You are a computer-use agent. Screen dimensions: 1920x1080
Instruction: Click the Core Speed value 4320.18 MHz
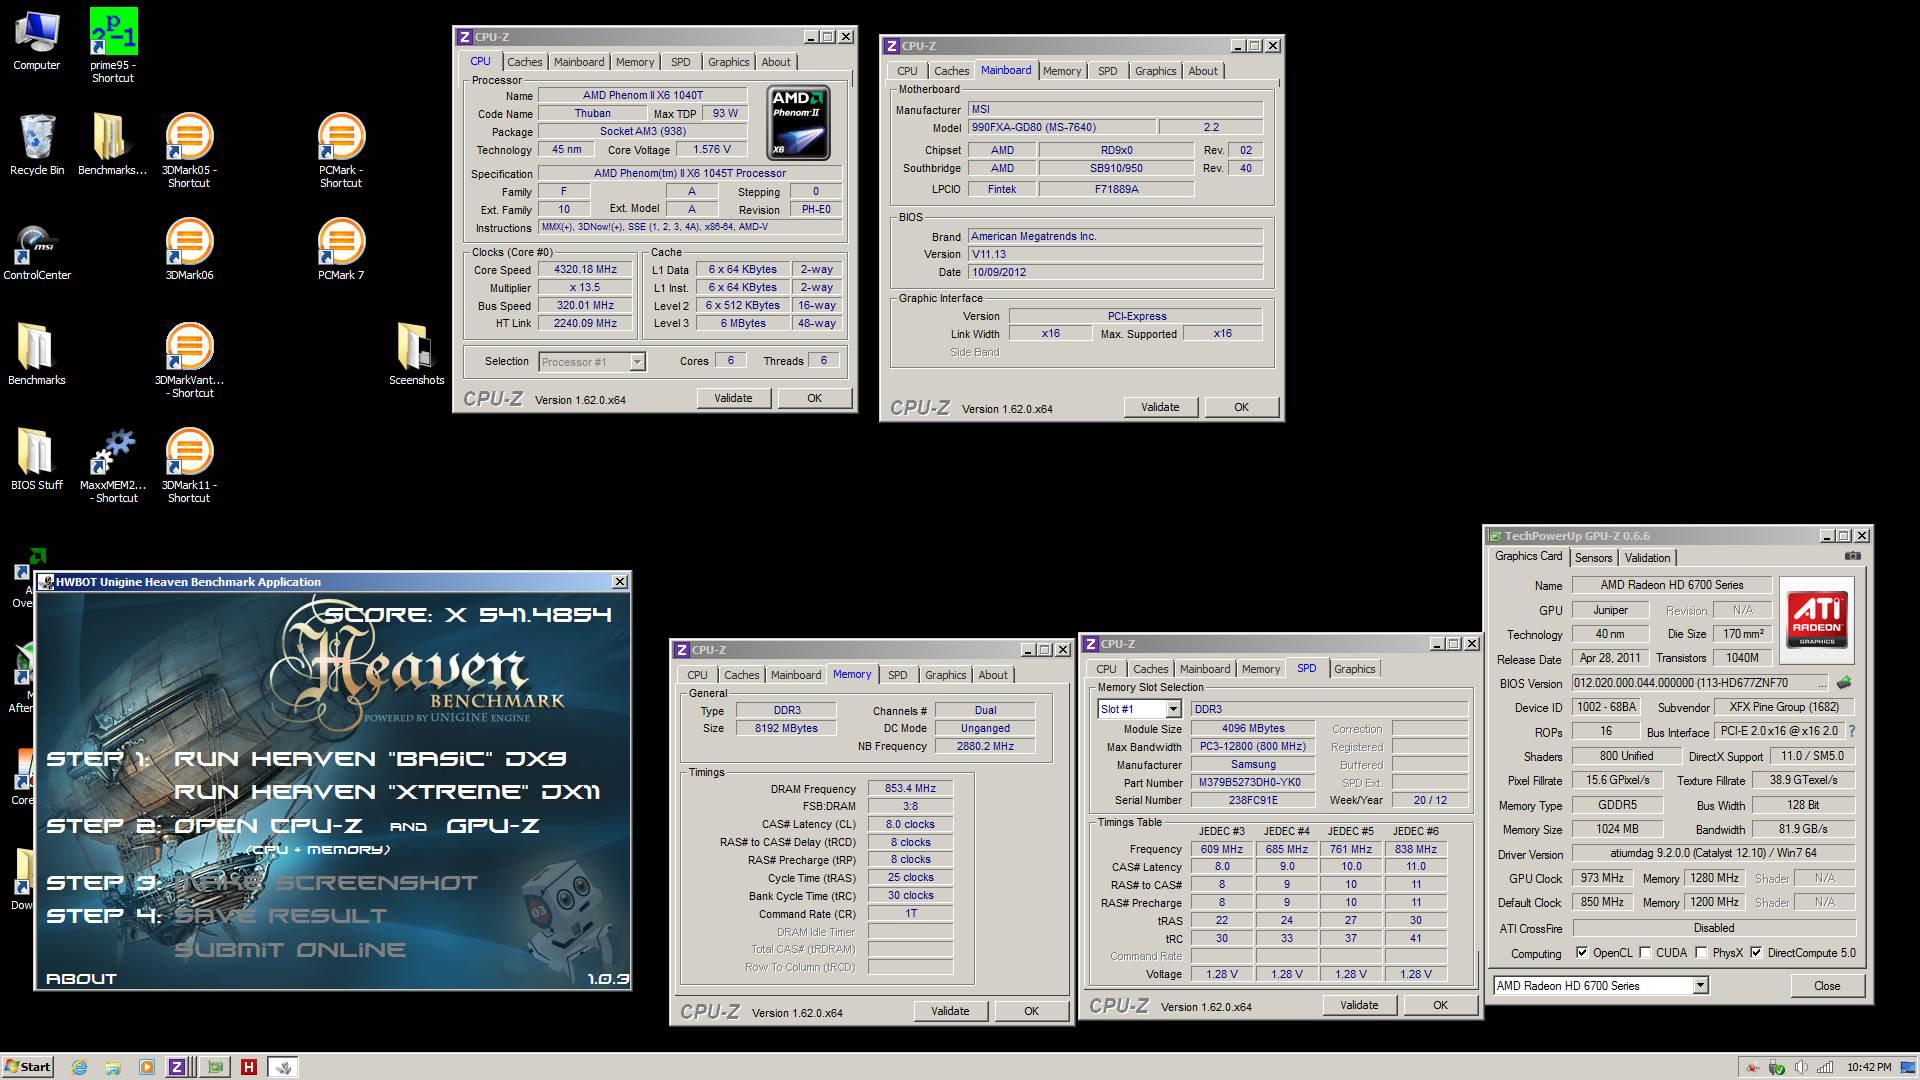(585, 270)
